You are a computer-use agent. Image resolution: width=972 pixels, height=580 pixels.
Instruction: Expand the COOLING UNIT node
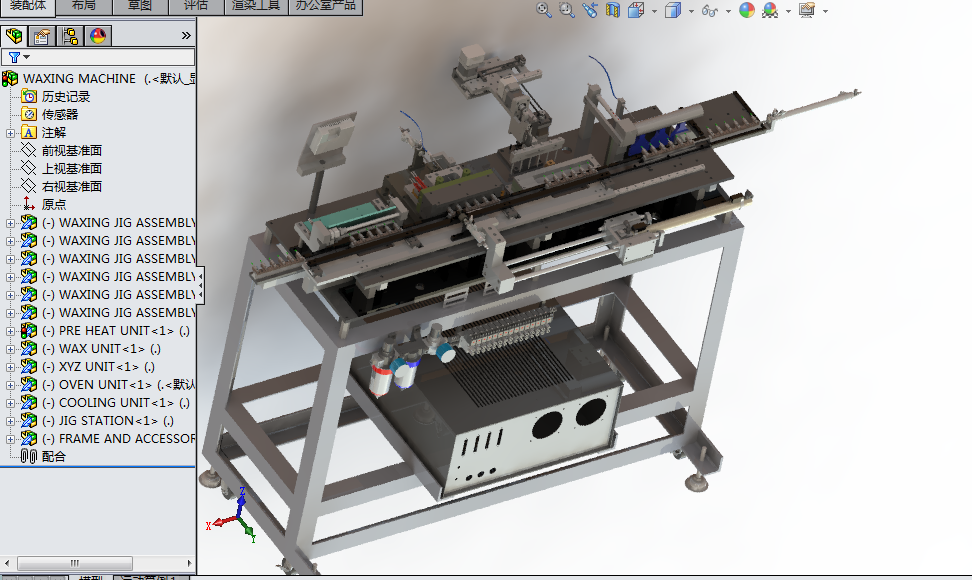11,403
